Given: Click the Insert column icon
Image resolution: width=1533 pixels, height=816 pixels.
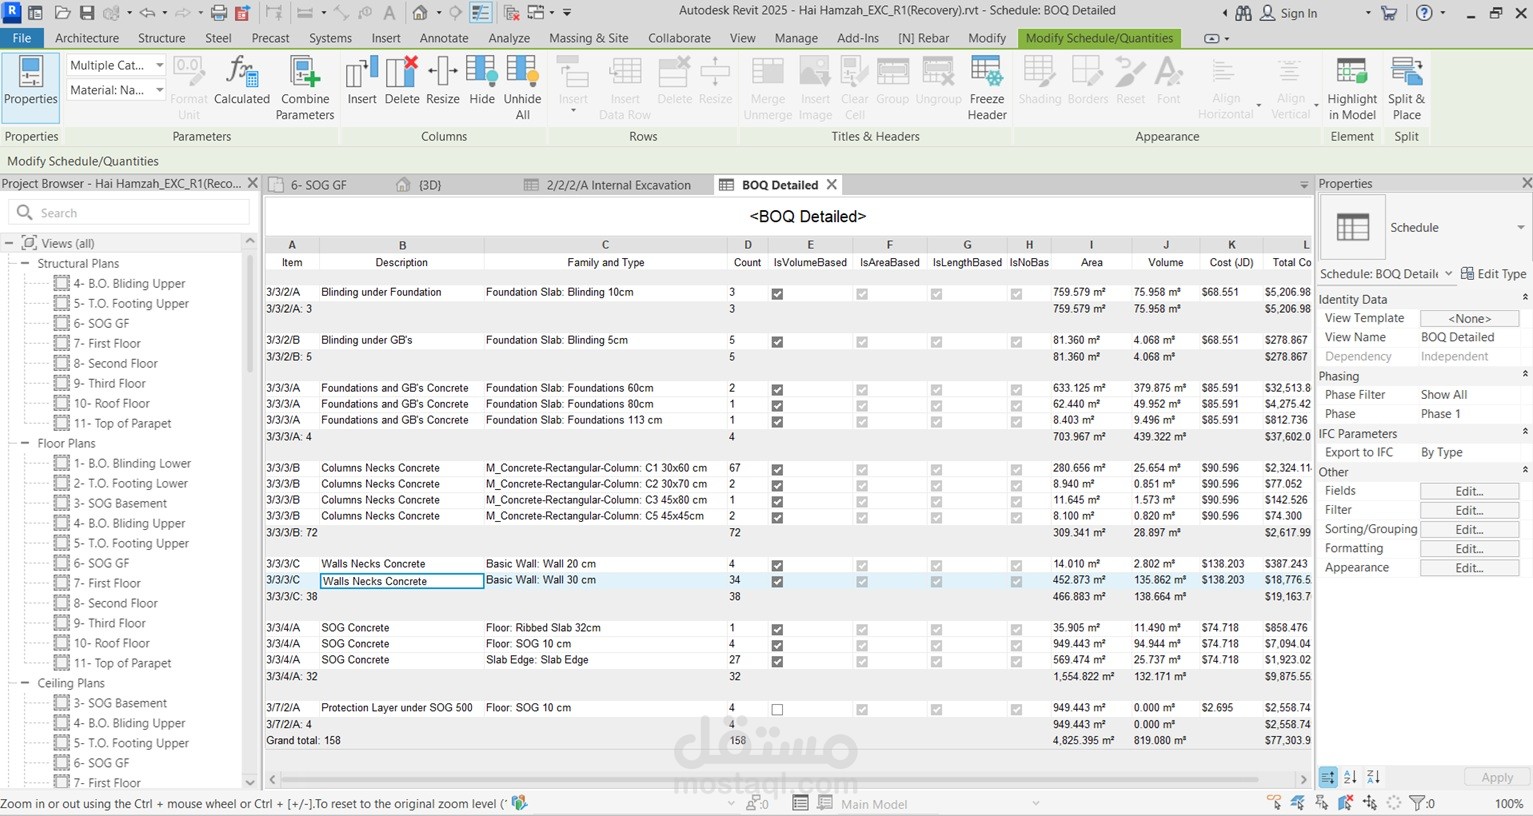Looking at the screenshot, I should (x=362, y=80).
